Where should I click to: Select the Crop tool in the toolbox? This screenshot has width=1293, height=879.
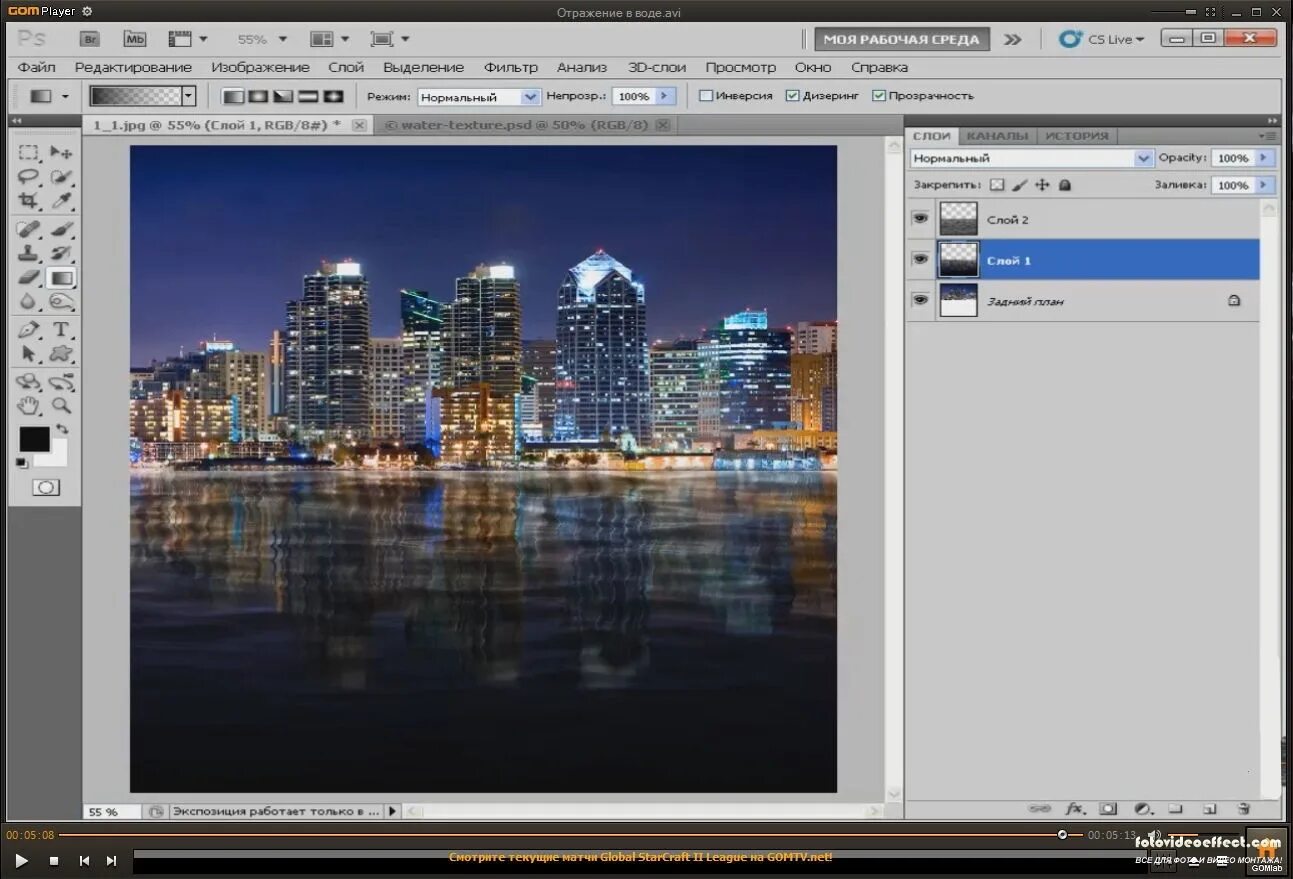(x=28, y=201)
